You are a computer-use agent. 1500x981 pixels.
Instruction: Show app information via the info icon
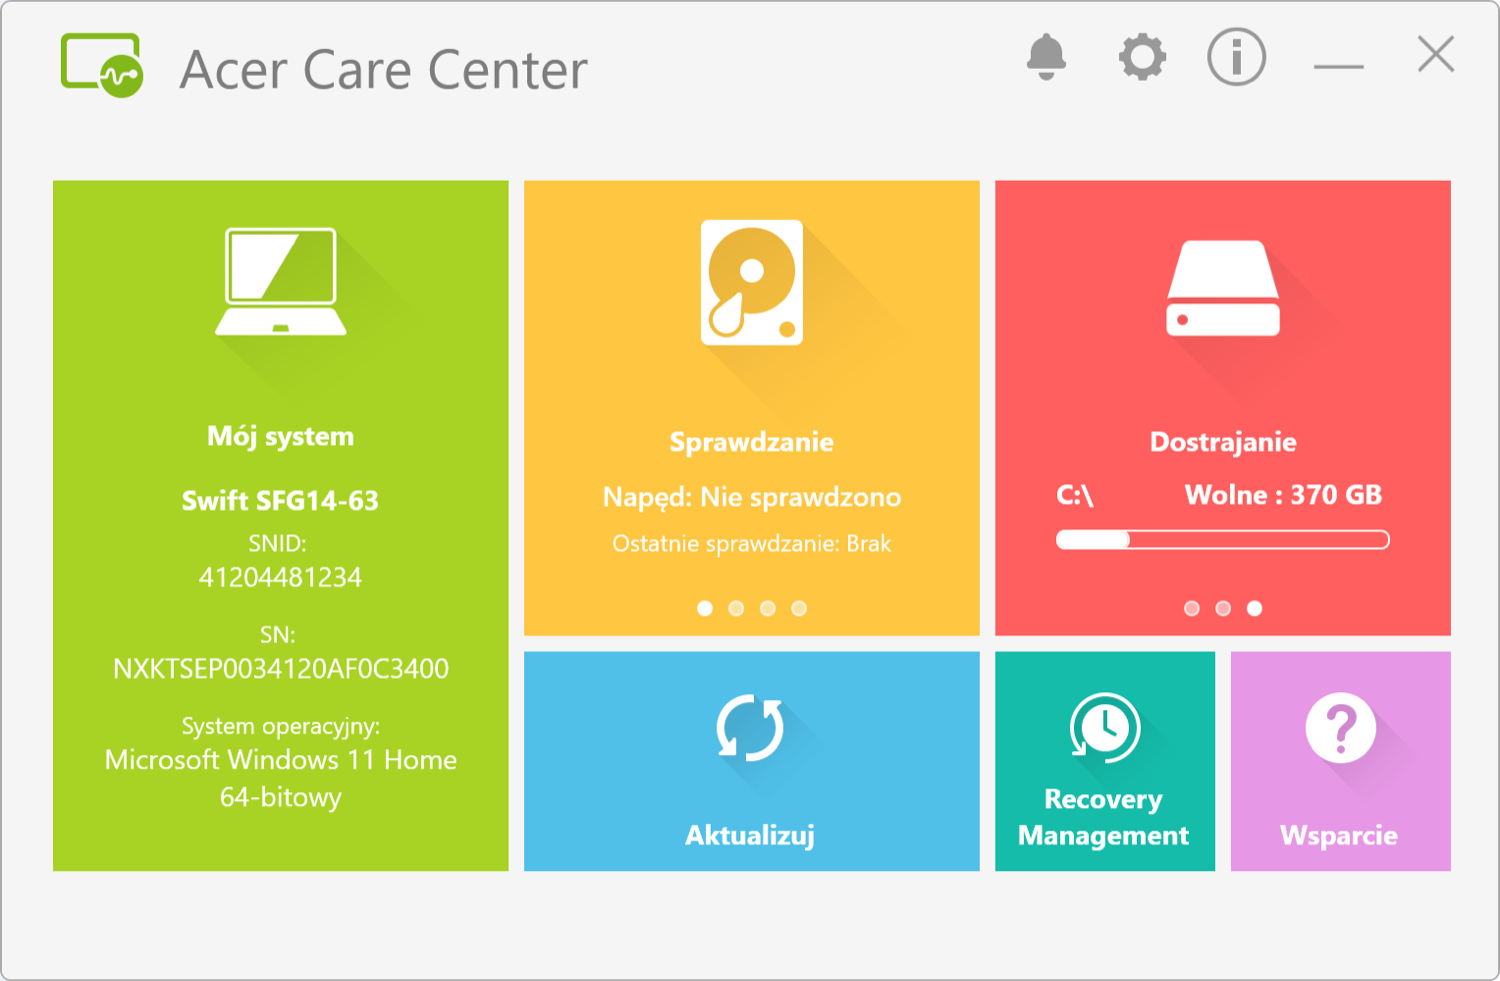(x=1236, y=57)
